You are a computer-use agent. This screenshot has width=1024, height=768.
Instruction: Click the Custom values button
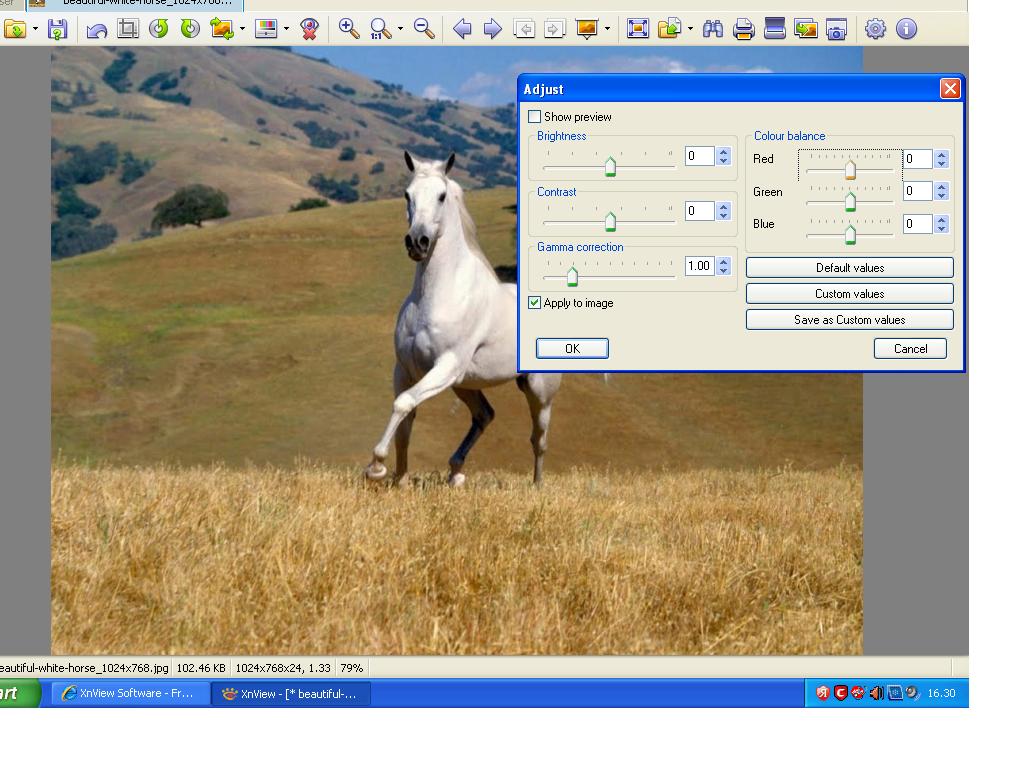pos(850,294)
